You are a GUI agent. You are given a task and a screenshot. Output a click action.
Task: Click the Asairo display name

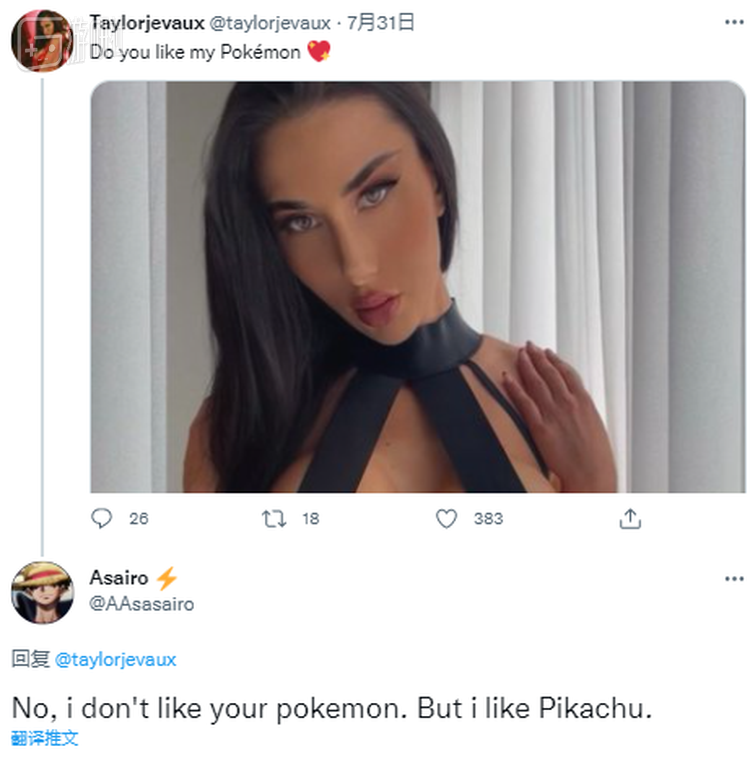pos(119,577)
